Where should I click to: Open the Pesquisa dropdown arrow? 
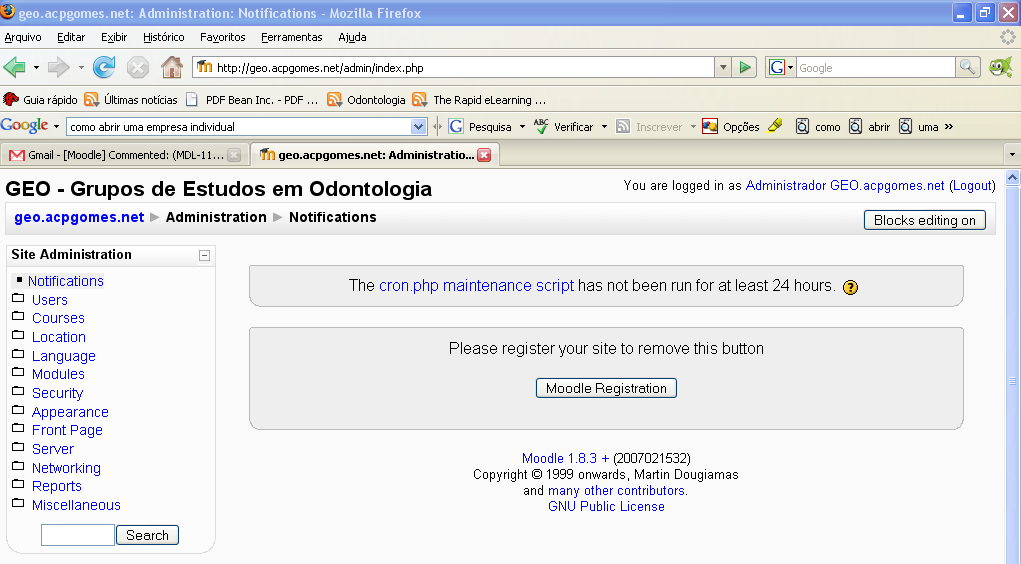coord(522,127)
